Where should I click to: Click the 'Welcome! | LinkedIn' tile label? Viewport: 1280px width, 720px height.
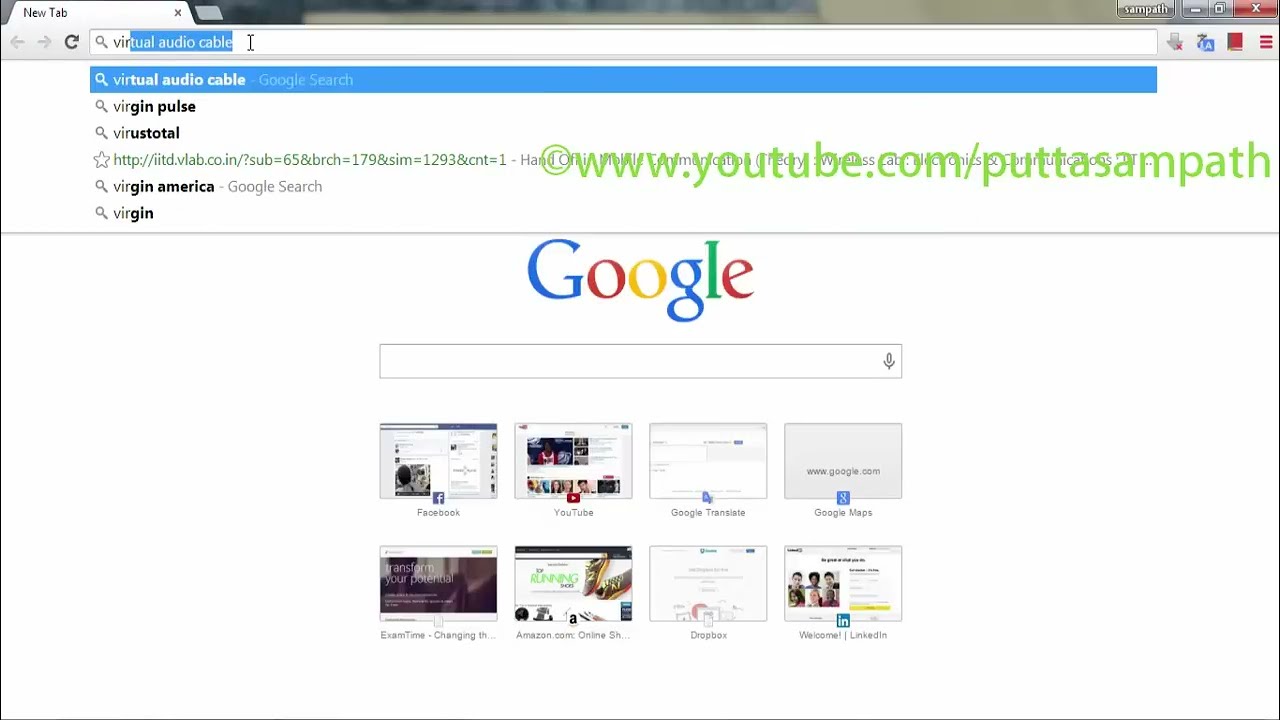[843, 635]
